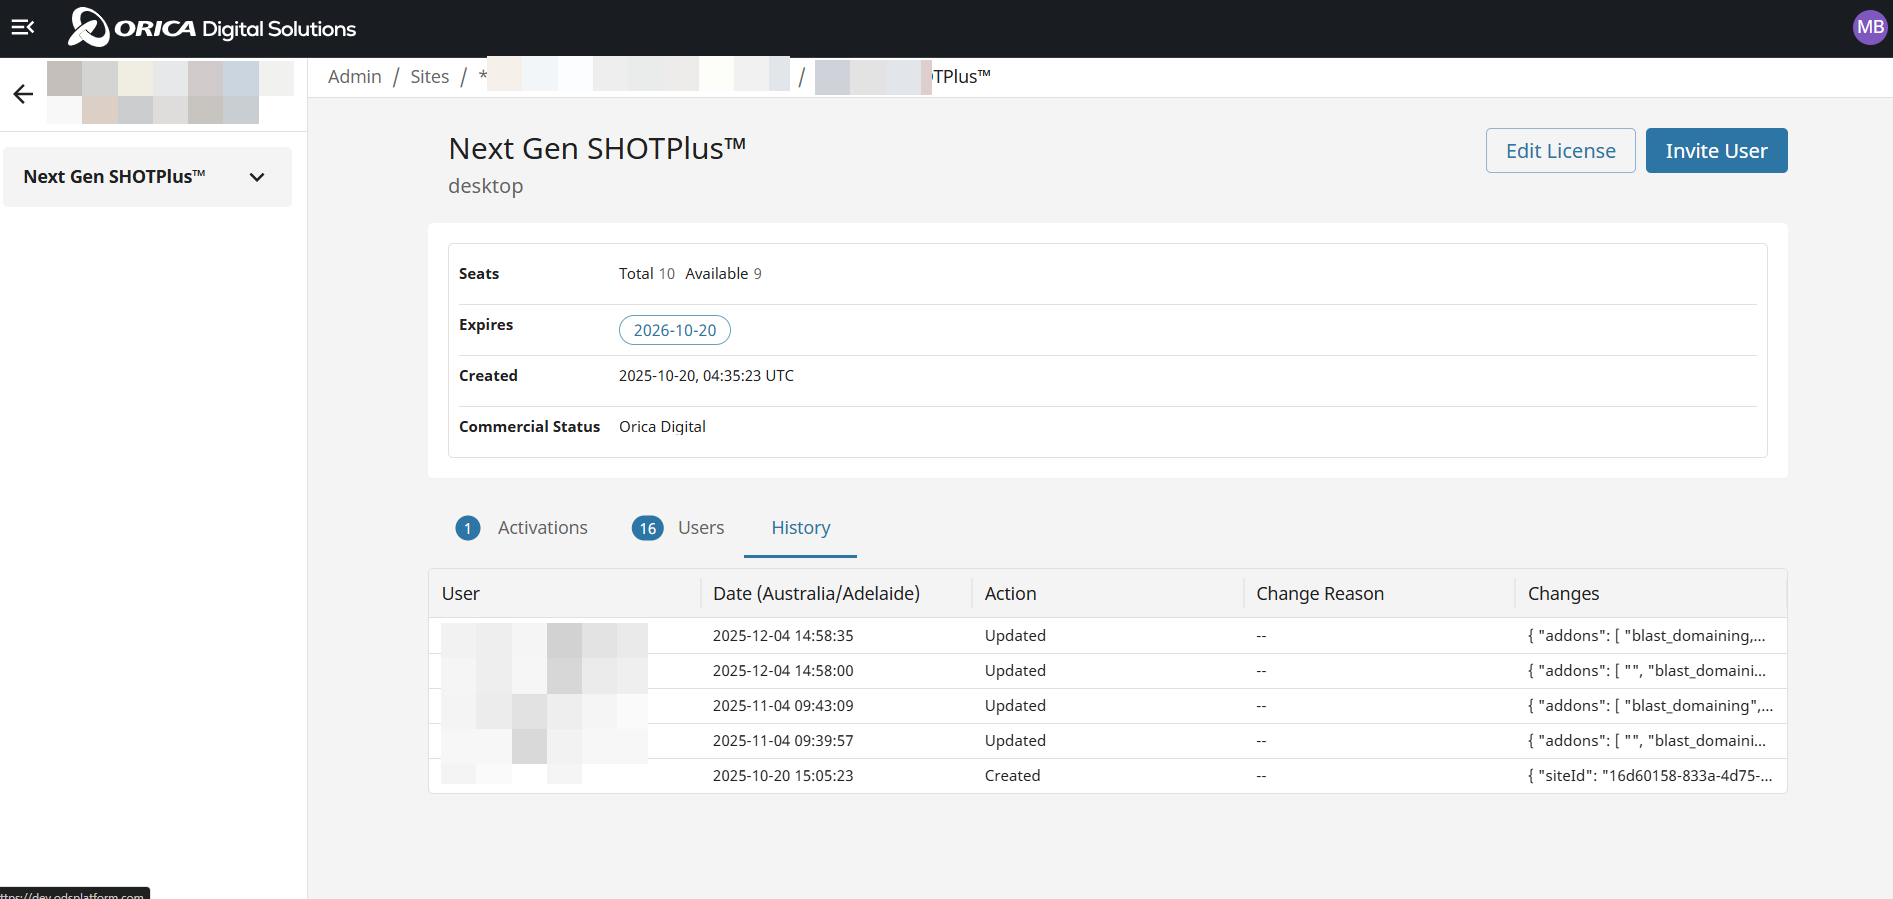Viewport: 1893px width, 899px height.
Task: Sort by the Changes column header
Action: [1651, 594]
